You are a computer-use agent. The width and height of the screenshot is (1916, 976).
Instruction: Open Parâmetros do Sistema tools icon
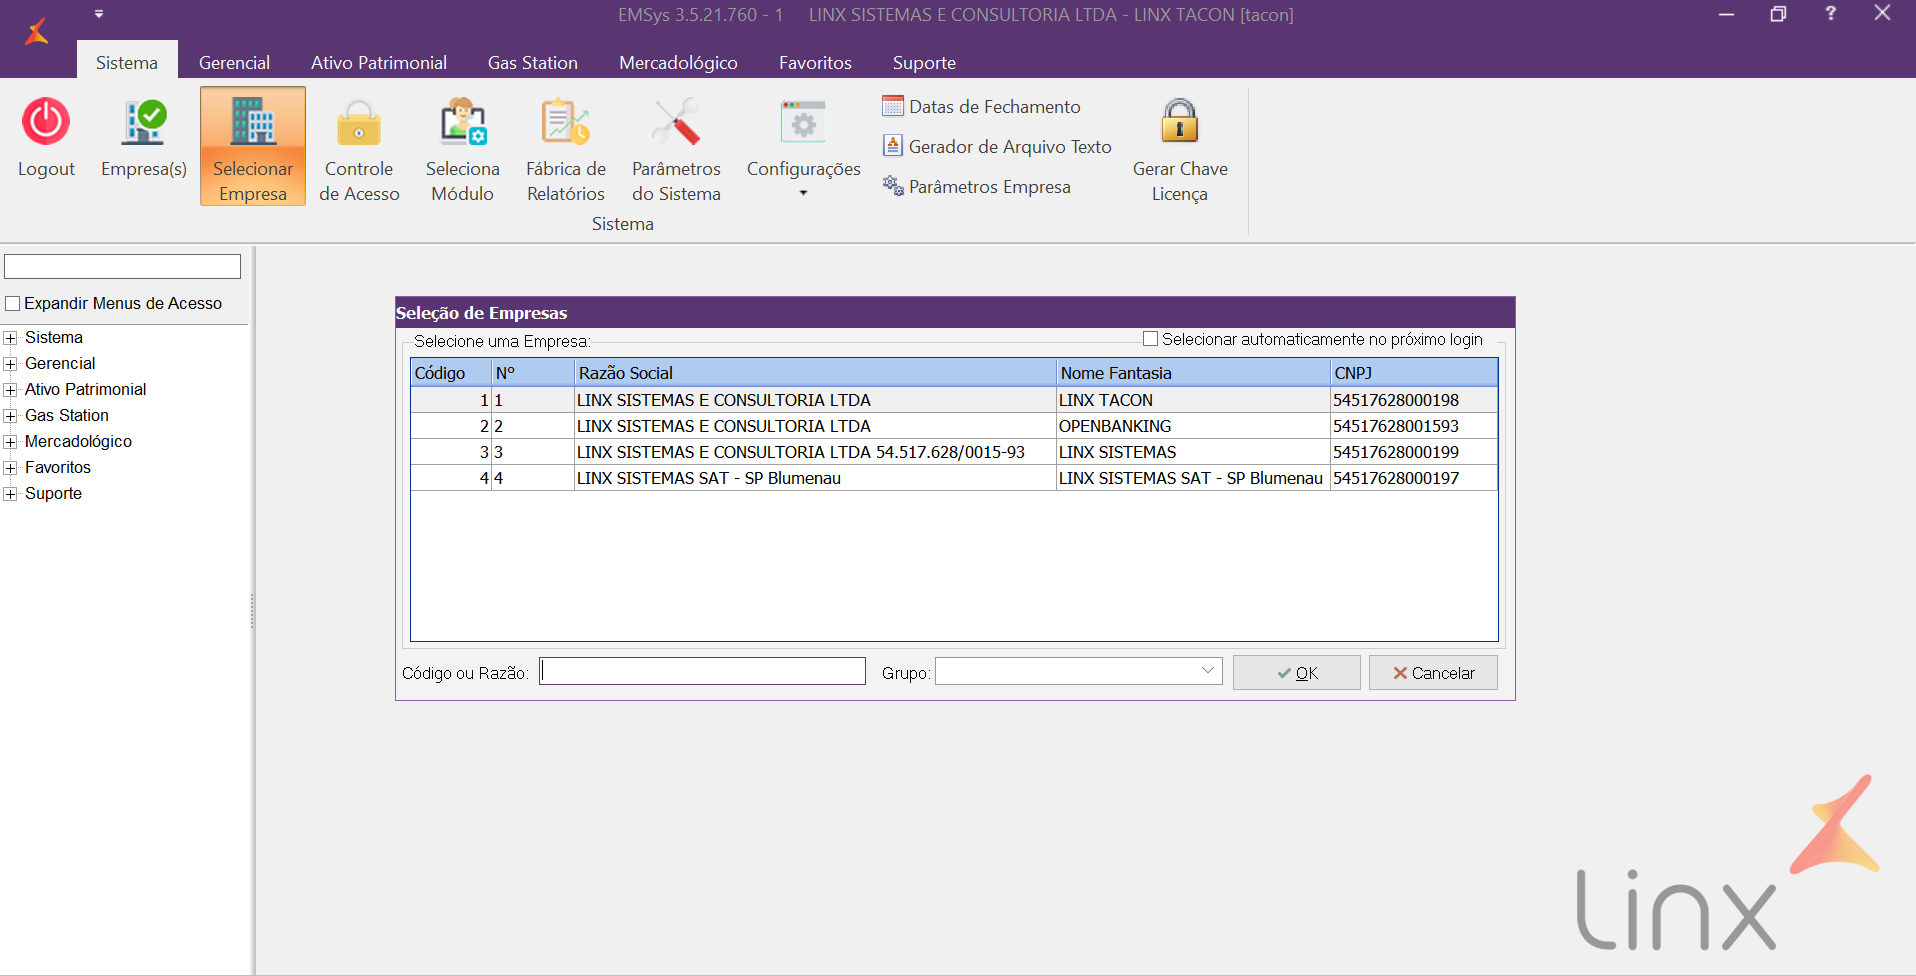(676, 123)
